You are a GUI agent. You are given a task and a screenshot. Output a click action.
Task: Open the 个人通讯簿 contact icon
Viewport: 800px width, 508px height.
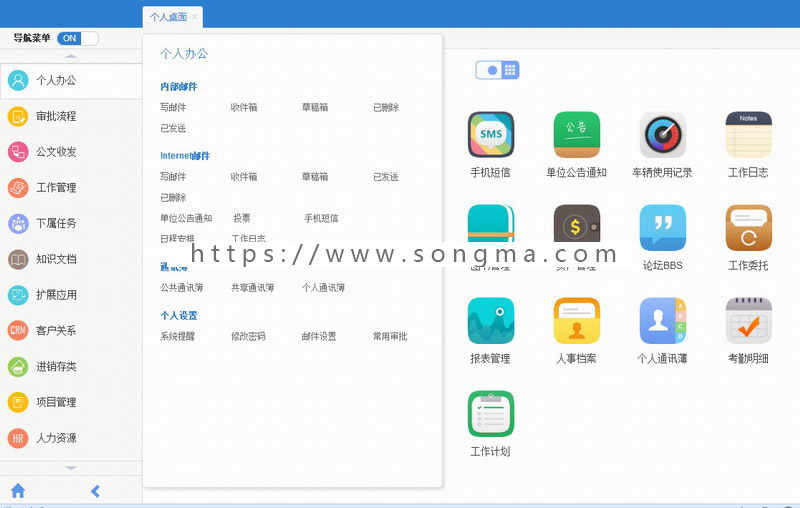pyautogui.click(x=663, y=320)
